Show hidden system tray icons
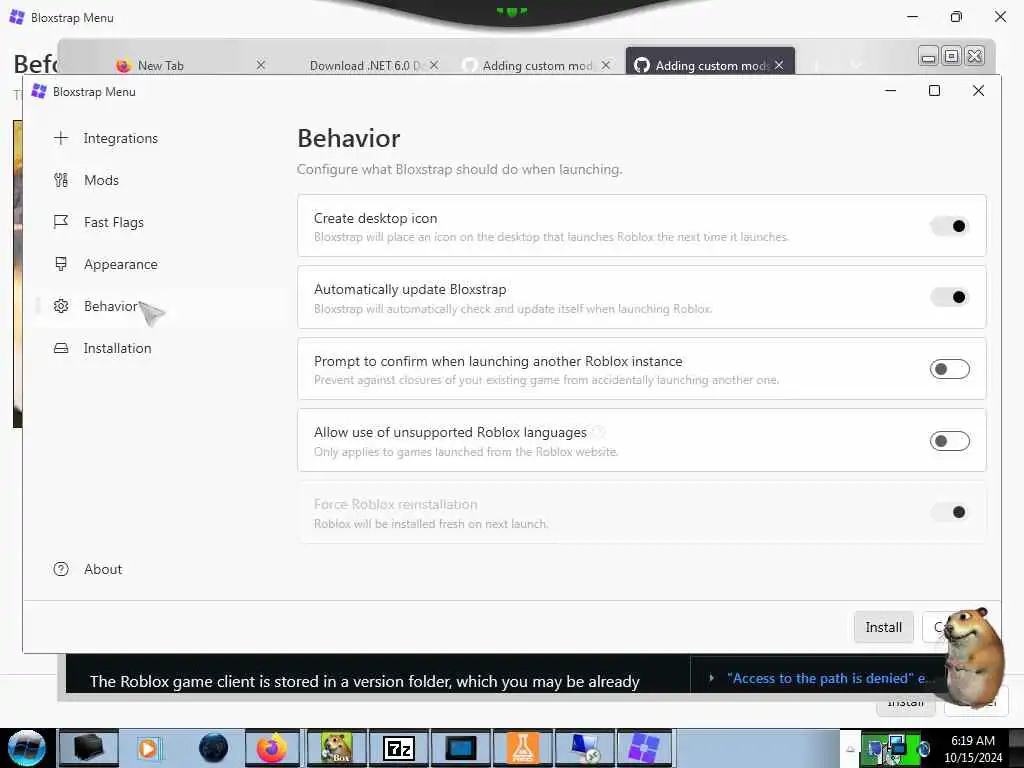 click(x=850, y=749)
